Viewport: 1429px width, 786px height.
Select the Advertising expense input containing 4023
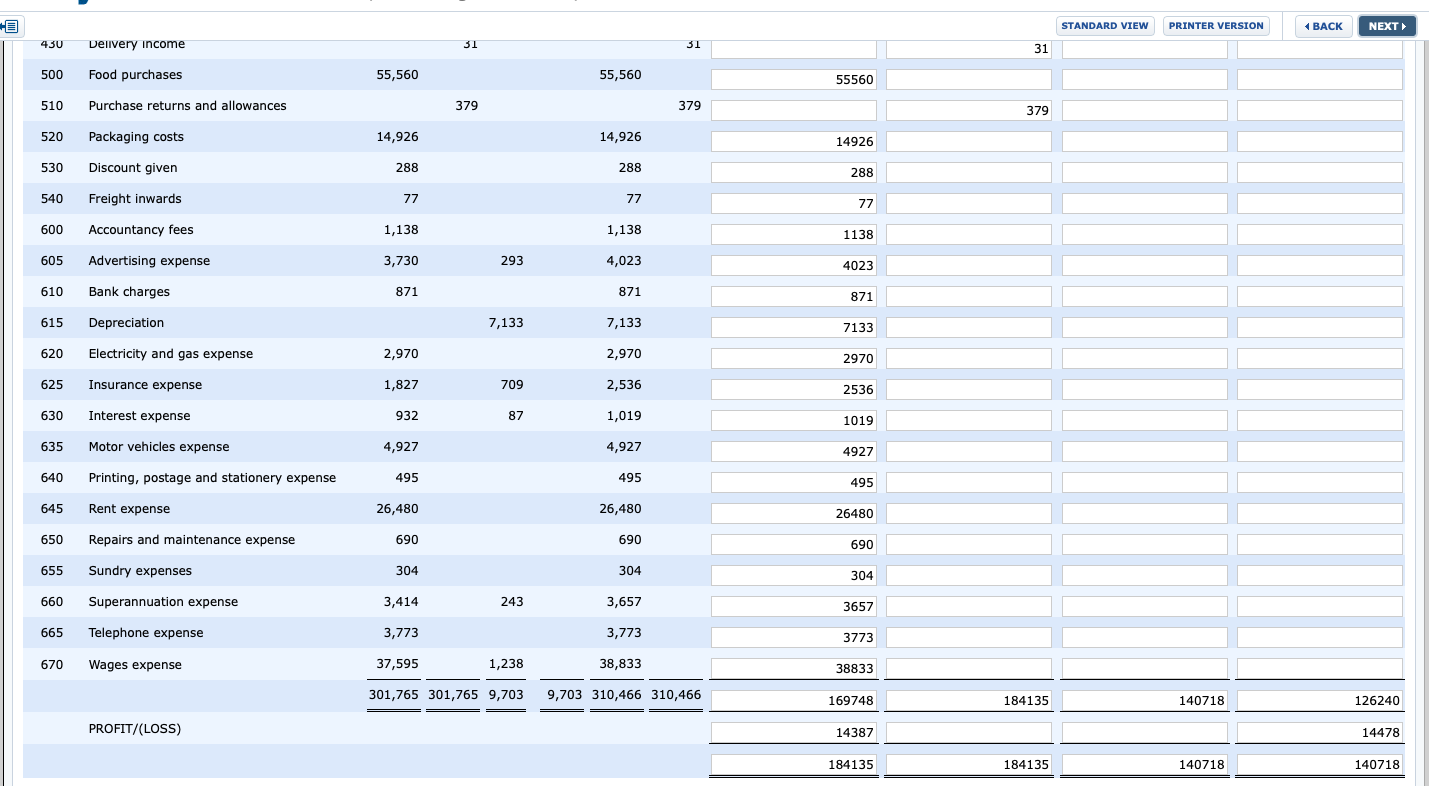click(x=794, y=266)
